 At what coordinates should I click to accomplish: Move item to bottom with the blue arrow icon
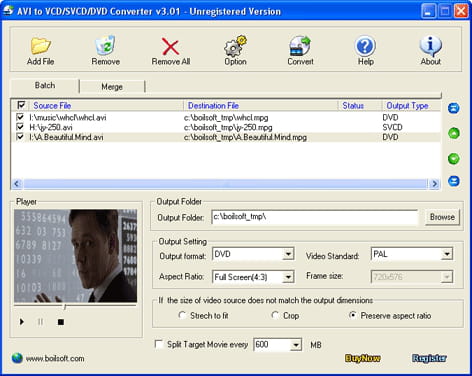[x=454, y=181]
